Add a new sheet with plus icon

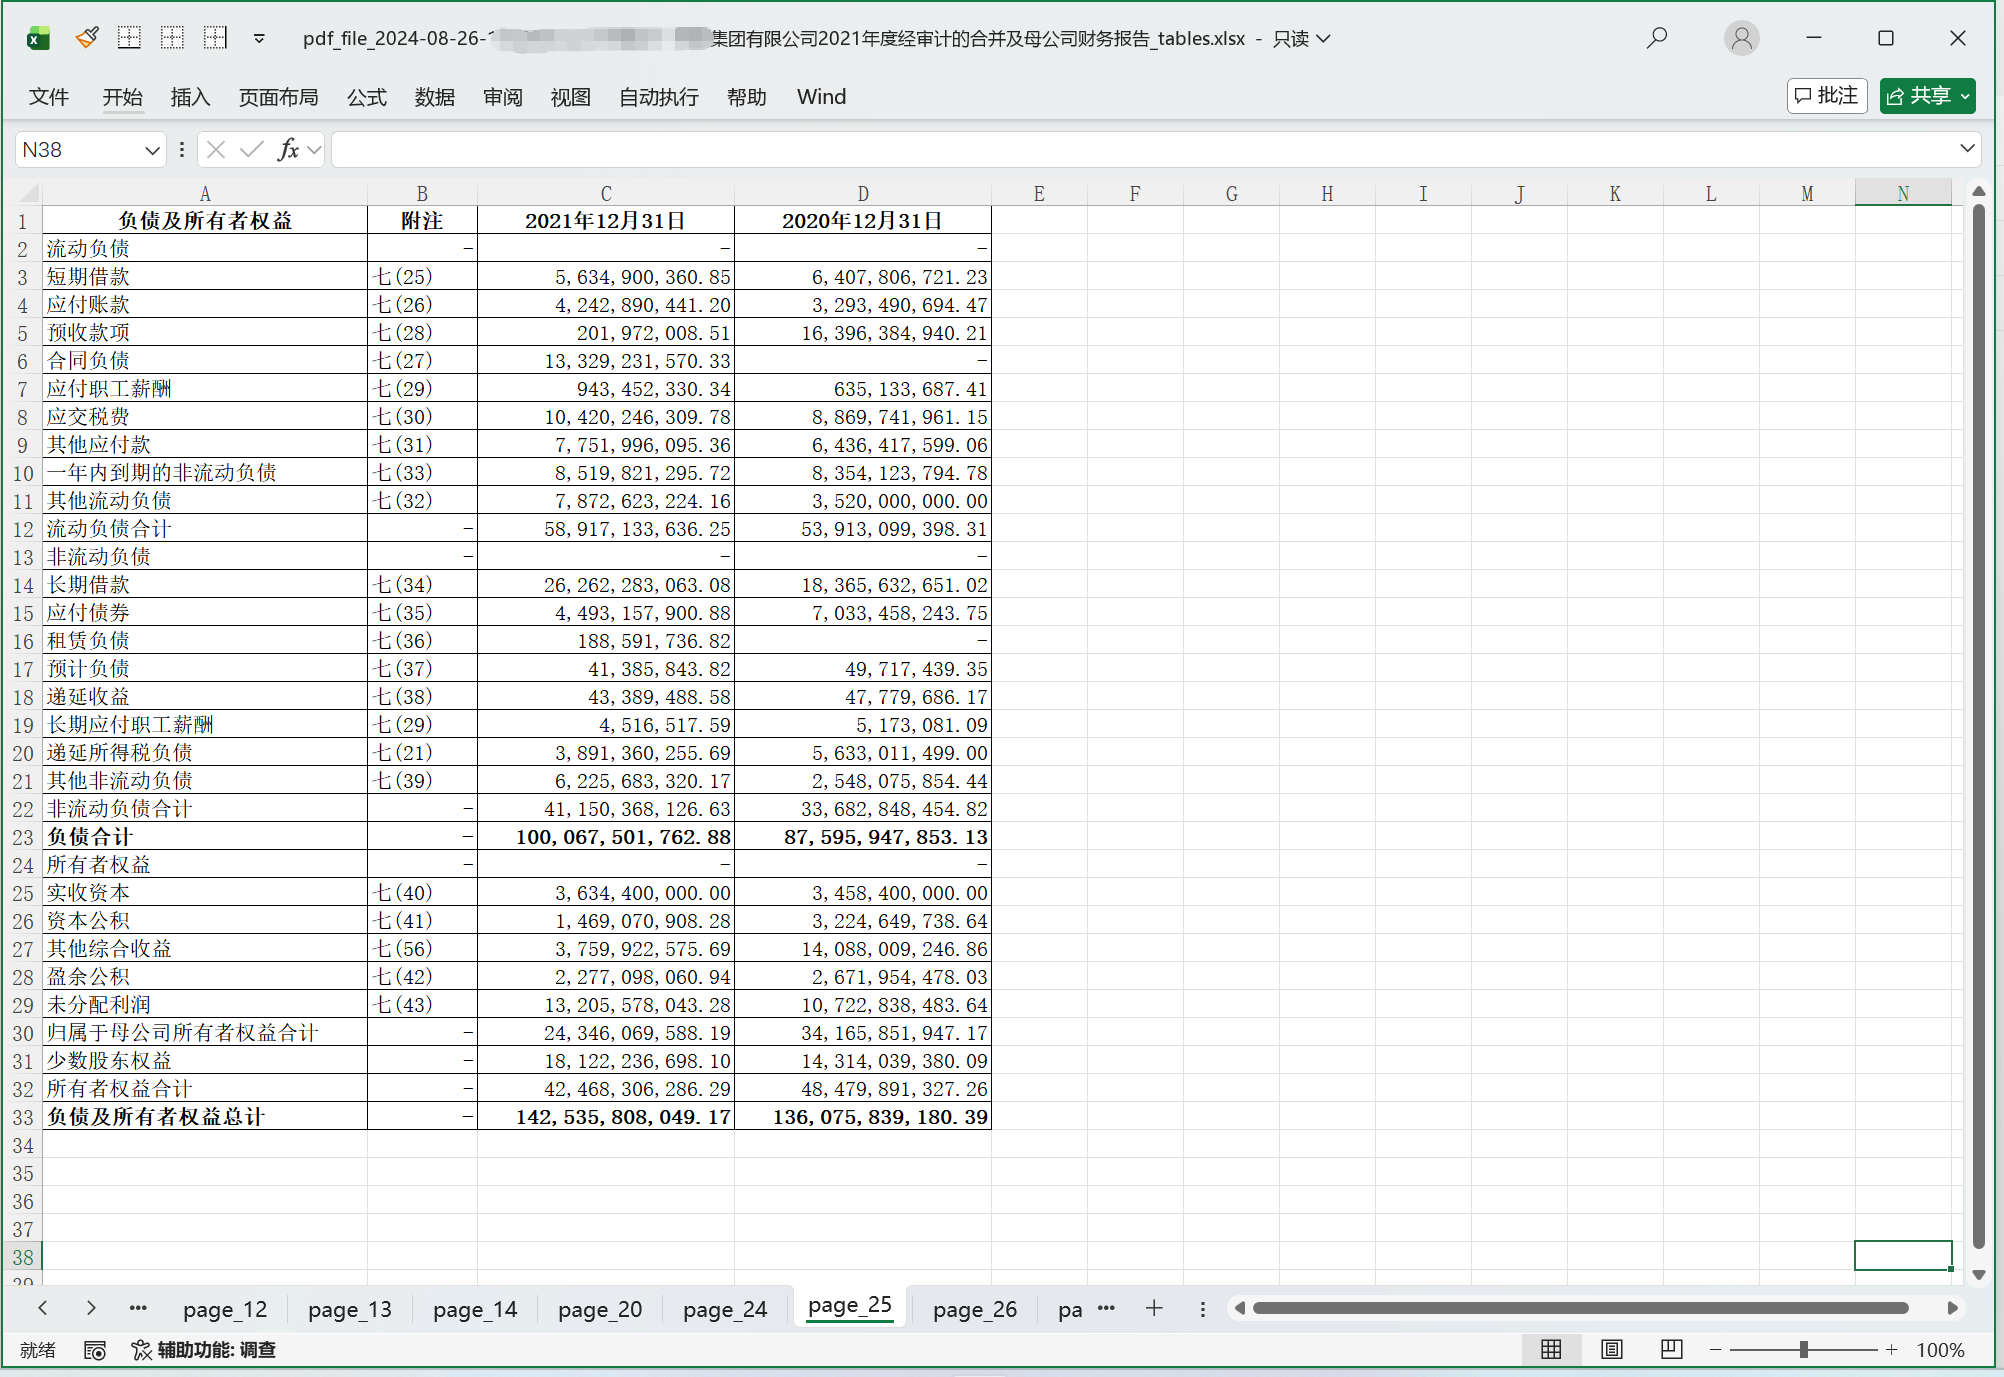pyautogui.click(x=1154, y=1308)
